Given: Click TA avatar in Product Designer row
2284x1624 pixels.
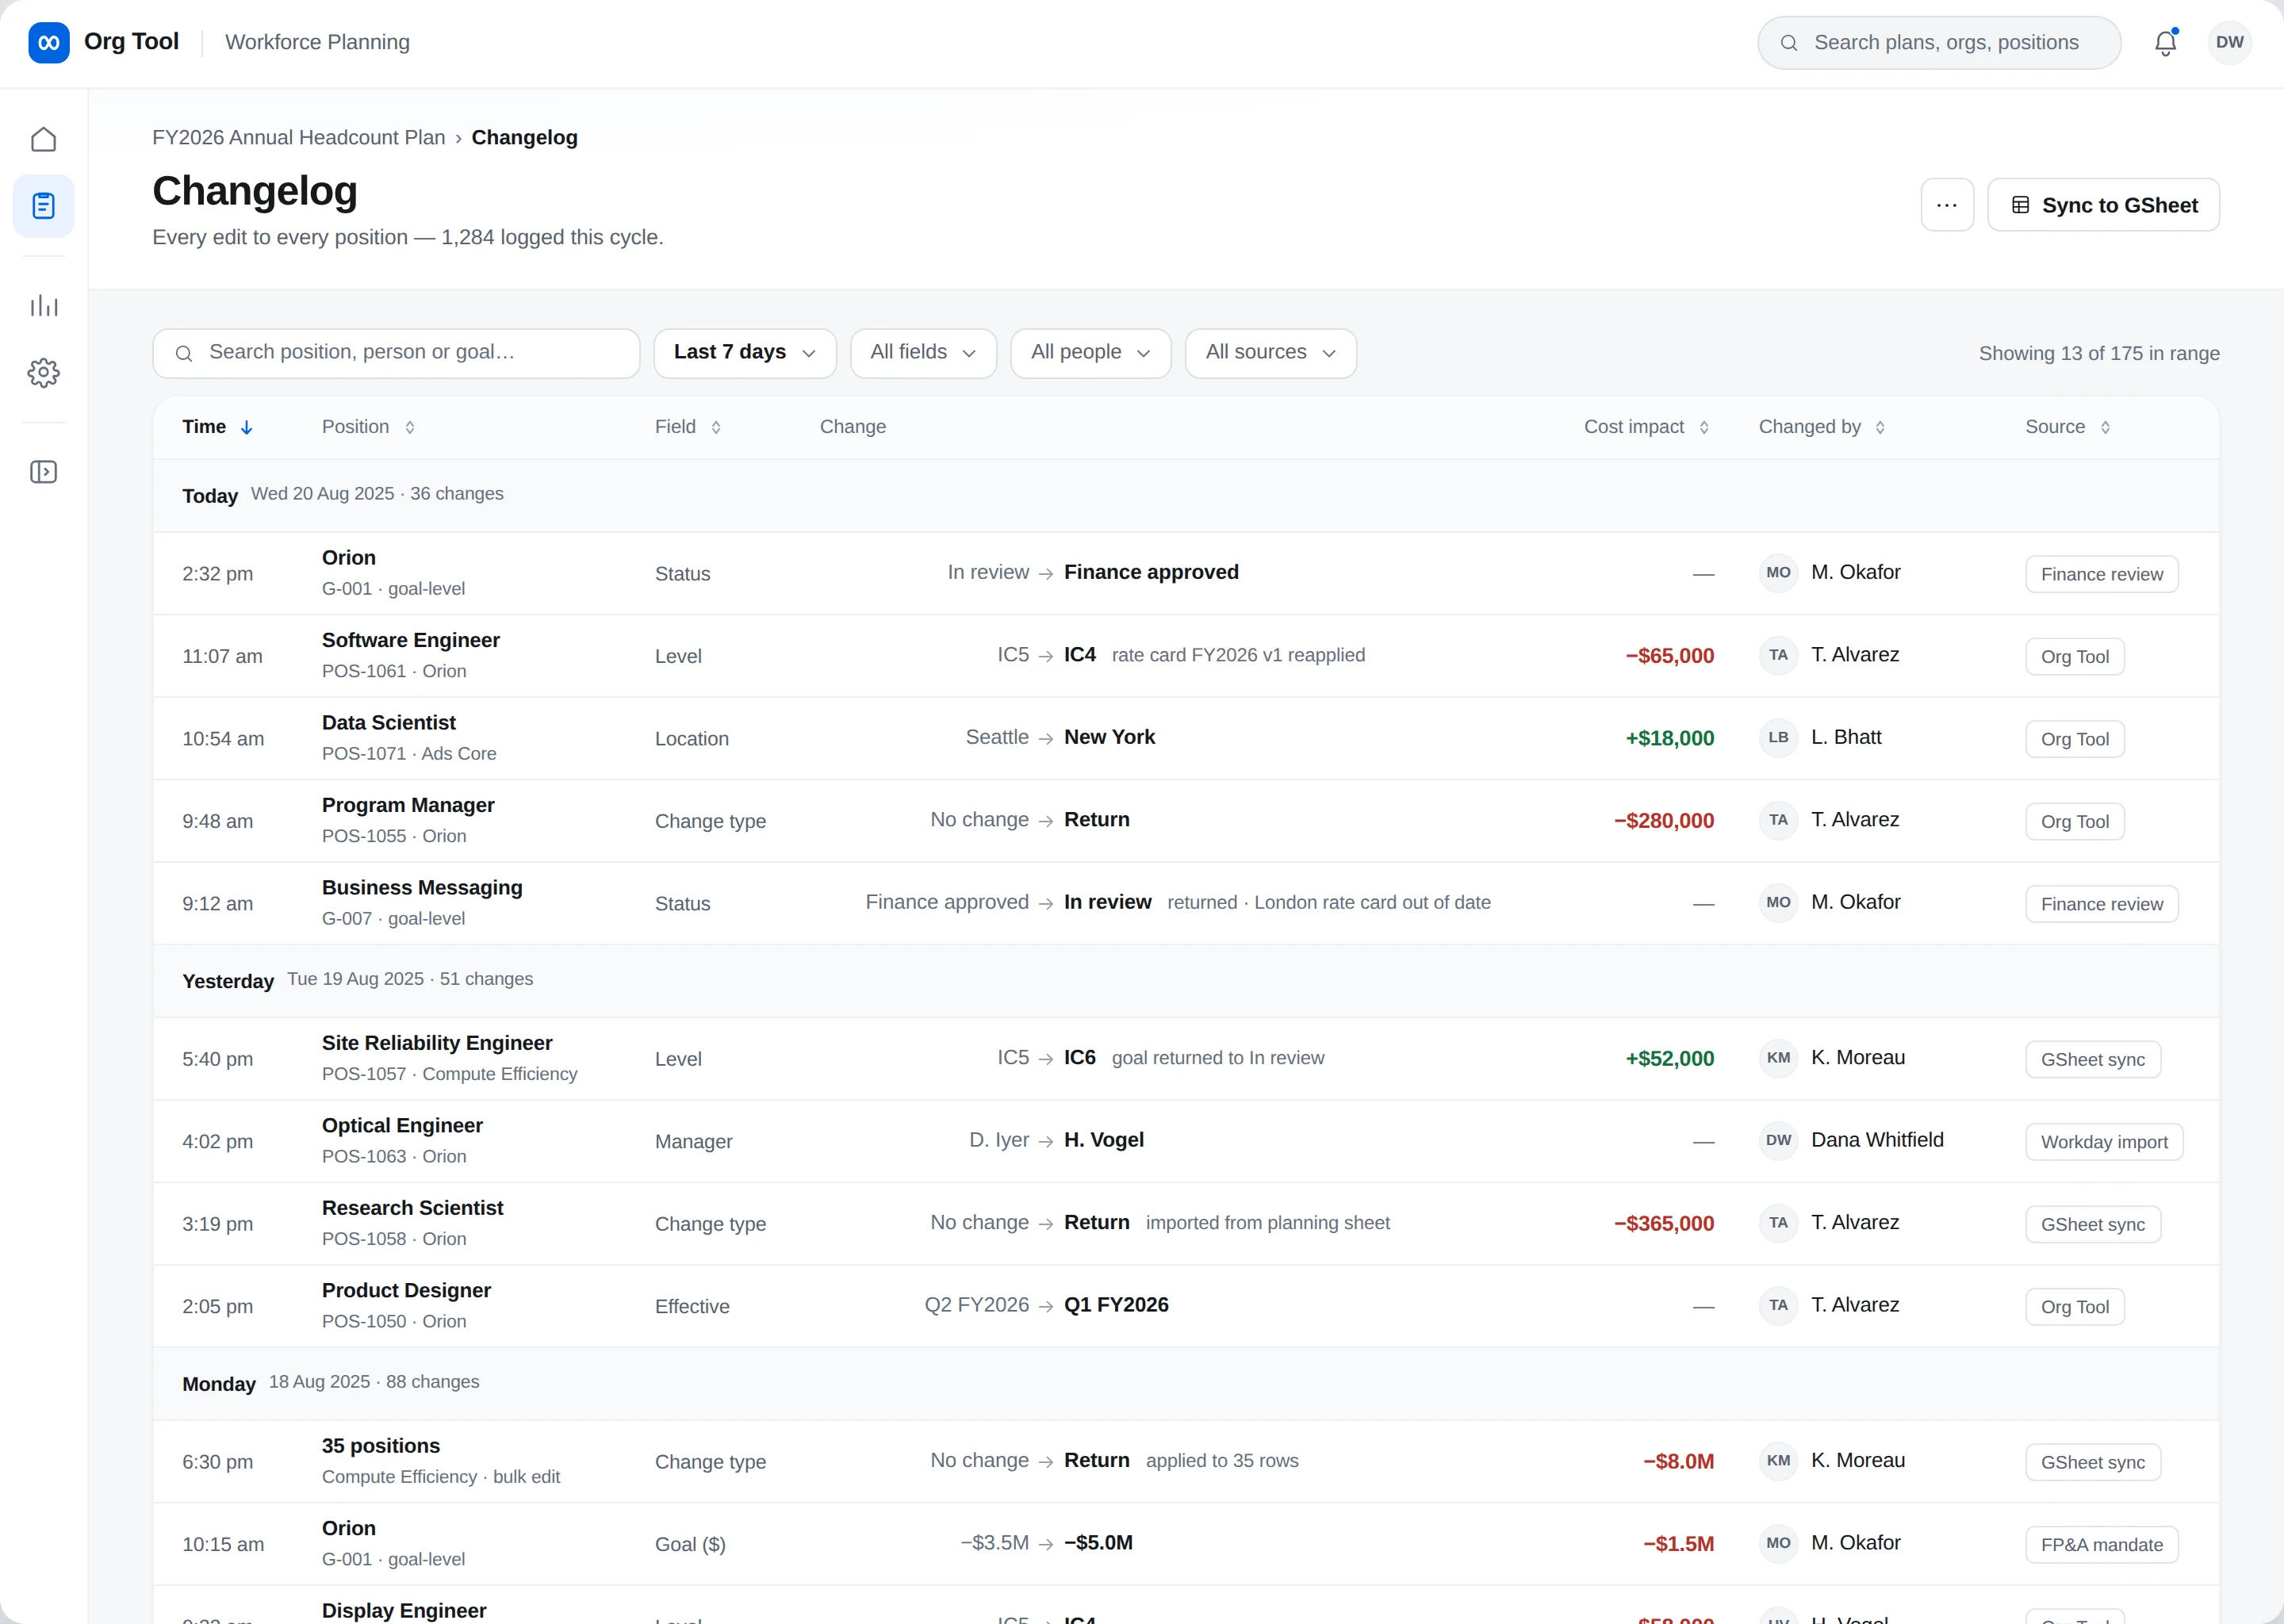Looking at the screenshot, I should (1778, 1306).
